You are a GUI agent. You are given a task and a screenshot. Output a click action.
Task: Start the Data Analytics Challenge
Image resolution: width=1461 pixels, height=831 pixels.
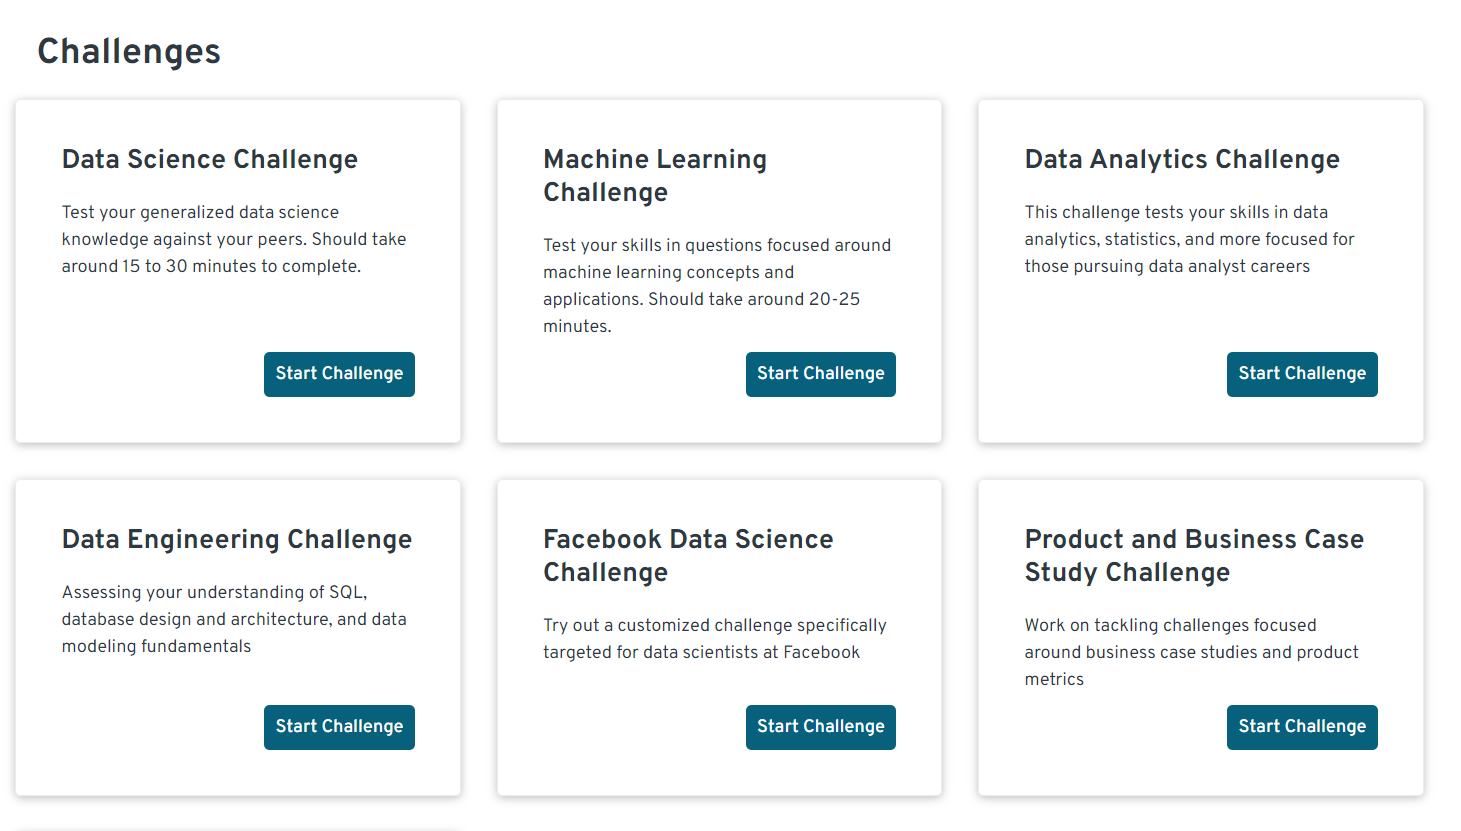tap(1301, 373)
